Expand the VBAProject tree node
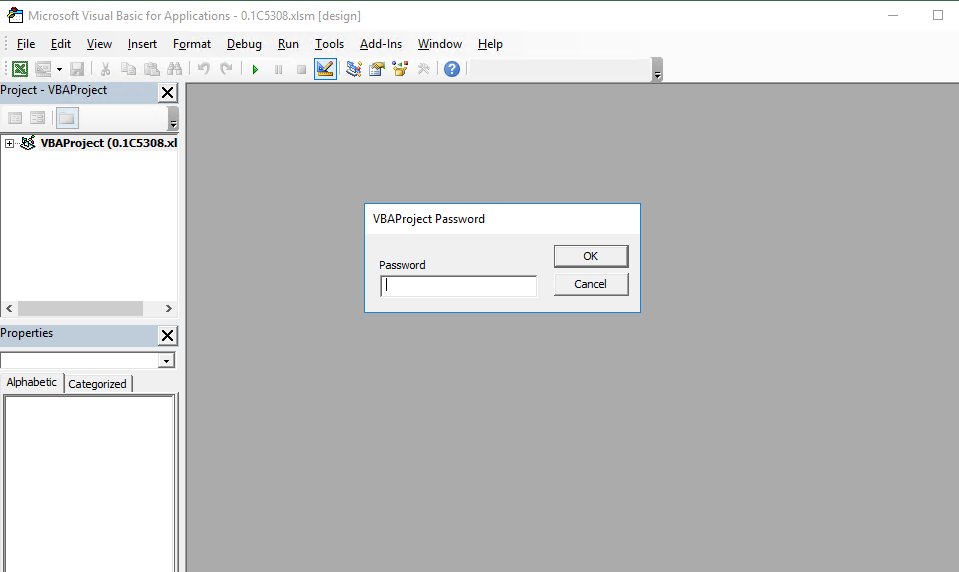The height and width of the screenshot is (572, 959). pyautogui.click(x=9, y=143)
